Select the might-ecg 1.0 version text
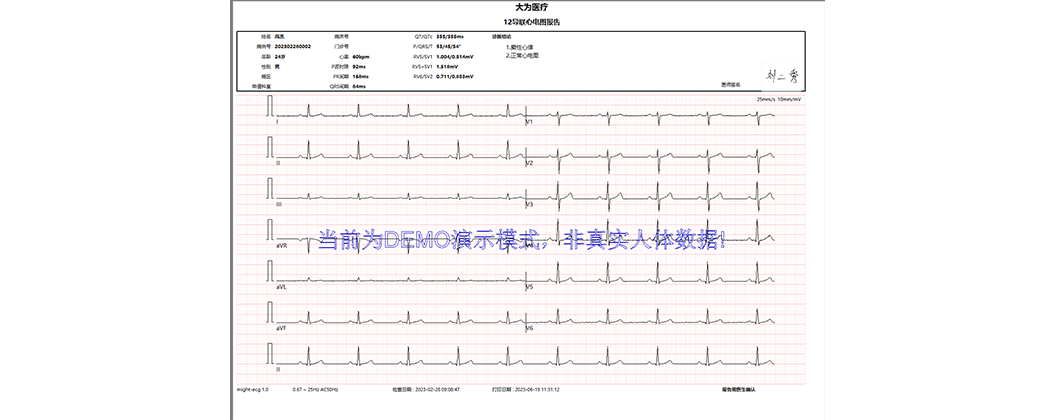This screenshot has width=1055, height=420. point(252,389)
